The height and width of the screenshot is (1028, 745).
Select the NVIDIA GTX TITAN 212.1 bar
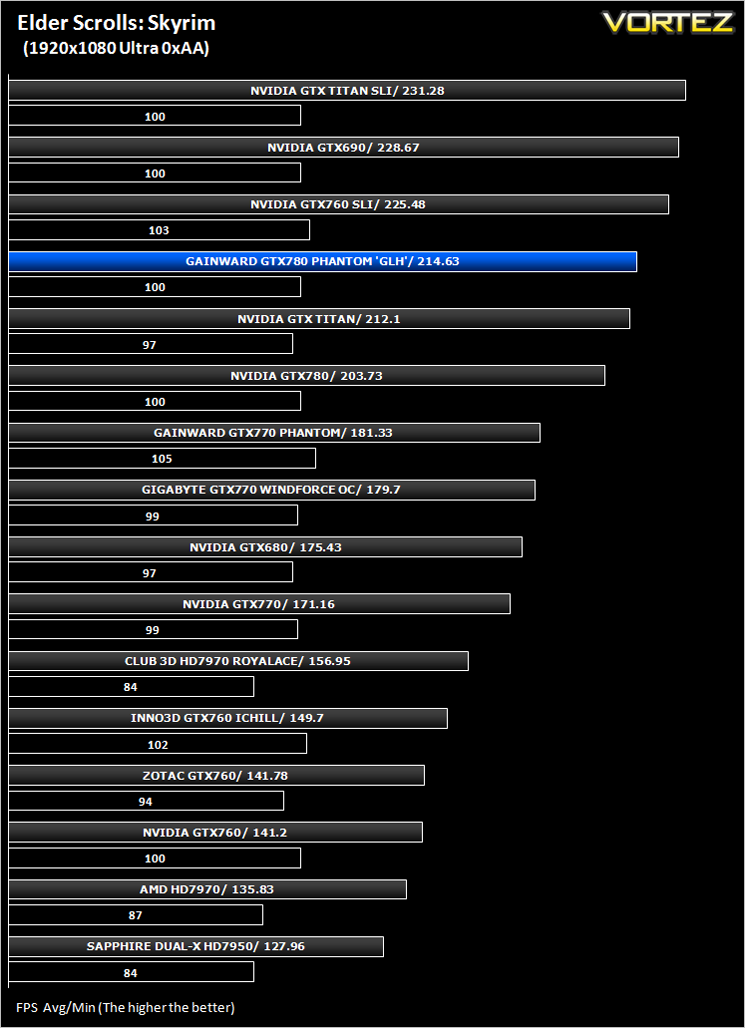pos(319,319)
